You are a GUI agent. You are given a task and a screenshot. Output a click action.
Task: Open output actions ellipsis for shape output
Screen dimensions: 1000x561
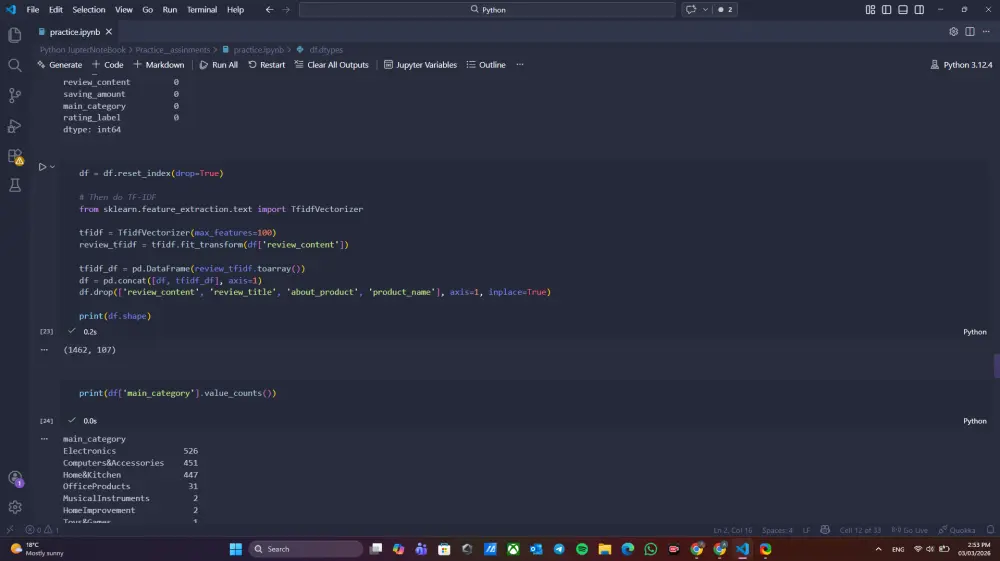(44, 350)
